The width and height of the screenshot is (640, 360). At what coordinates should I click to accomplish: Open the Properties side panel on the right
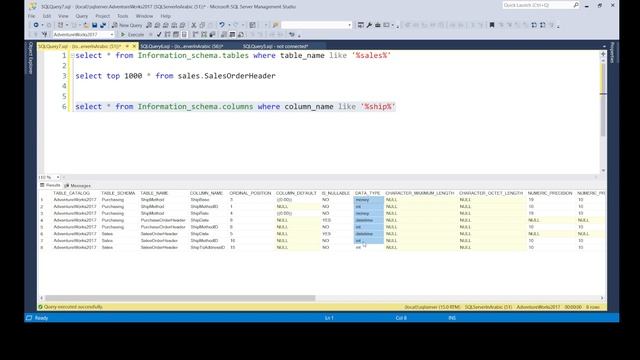click(x=612, y=52)
